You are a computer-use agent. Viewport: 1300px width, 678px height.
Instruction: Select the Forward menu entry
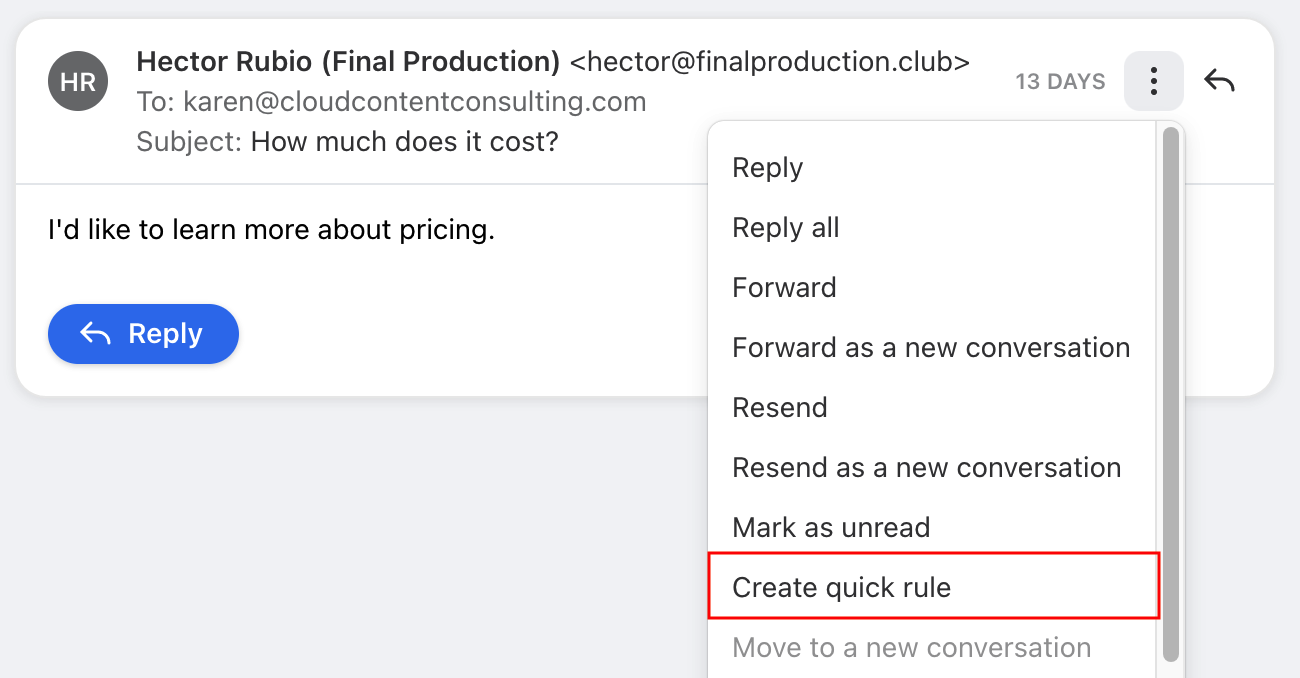pyautogui.click(x=932, y=288)
